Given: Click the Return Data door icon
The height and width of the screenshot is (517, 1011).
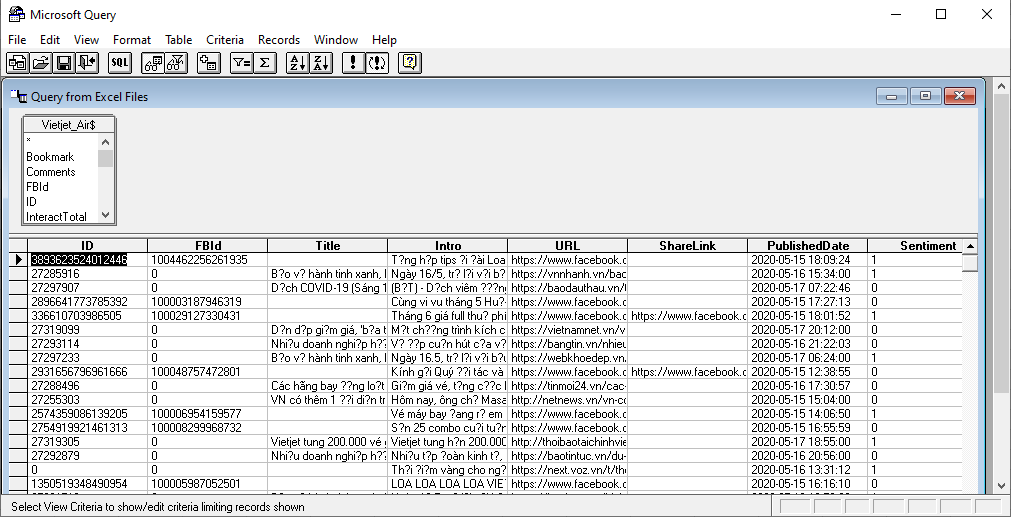Looking at the screenshot, I should [x=87, y=63].
